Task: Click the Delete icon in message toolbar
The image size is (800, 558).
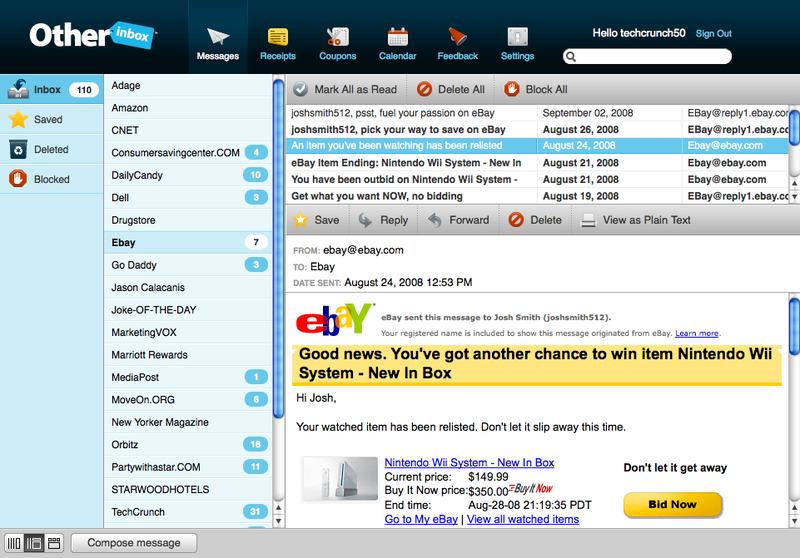Action: click(516, 220)
